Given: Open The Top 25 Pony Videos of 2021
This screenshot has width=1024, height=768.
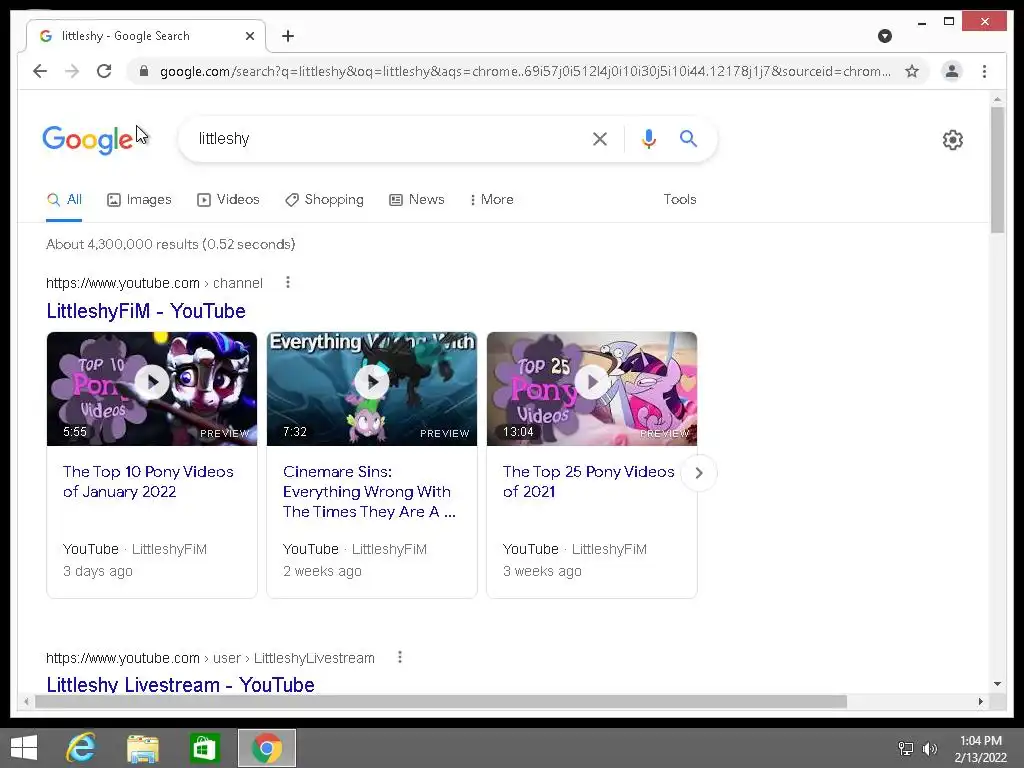Looking at the screenshot, I should click(588, 481).
